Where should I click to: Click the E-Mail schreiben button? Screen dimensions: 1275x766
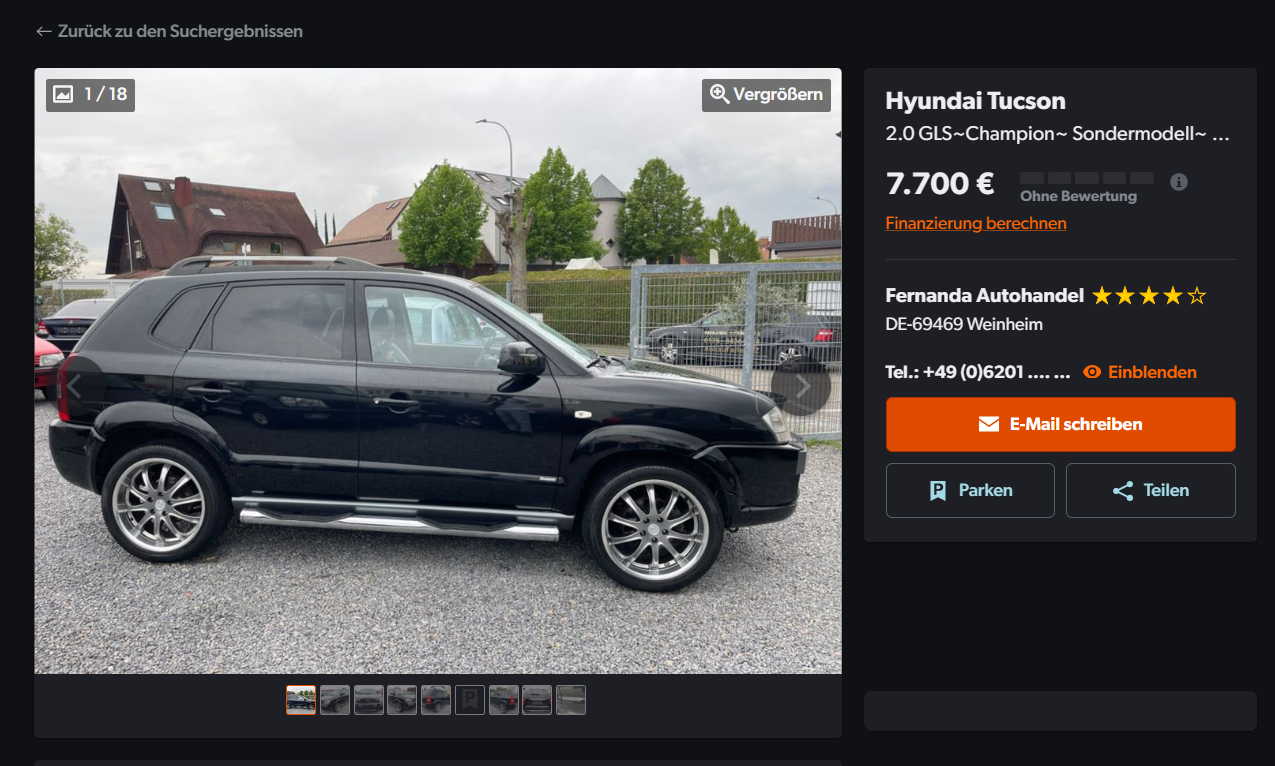[x=1061, y=424]
